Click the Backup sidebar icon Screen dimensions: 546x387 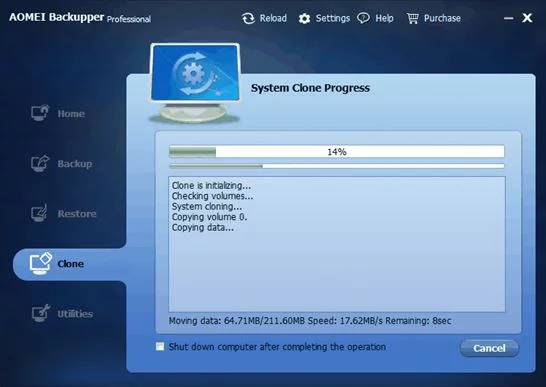click(40, 163)
